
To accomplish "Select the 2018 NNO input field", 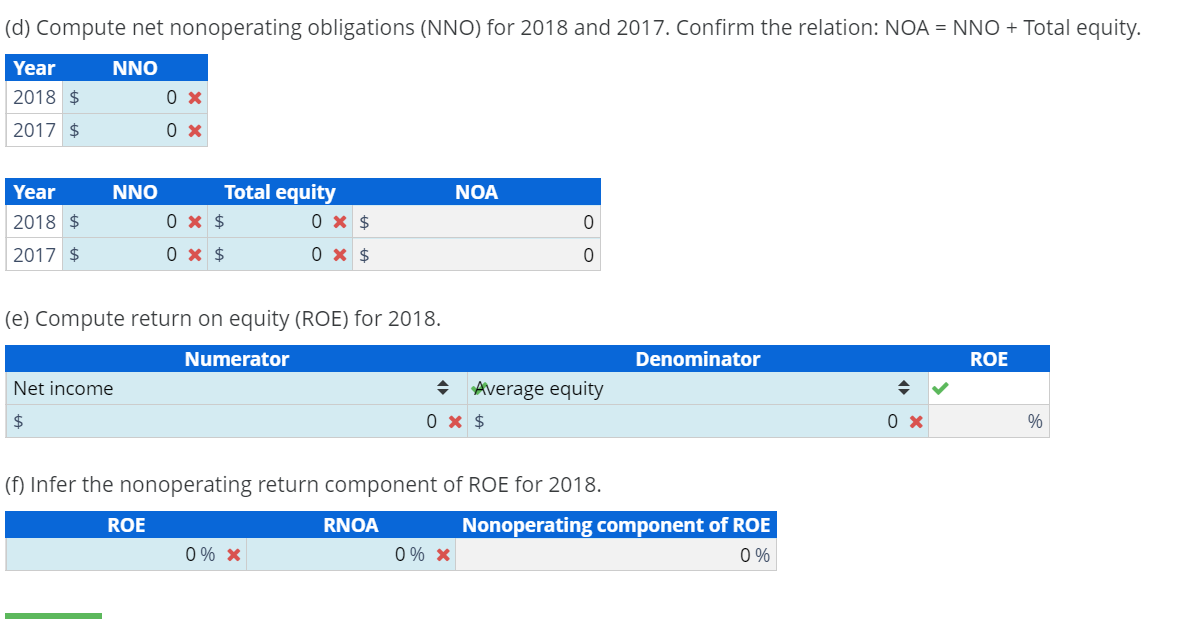I will [x=130, y=97].
